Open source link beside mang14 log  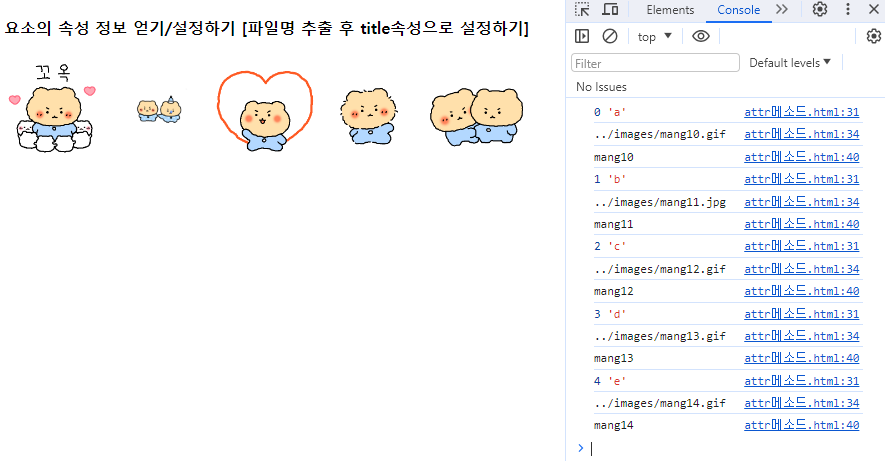pyautogui.click(x=801, y=425)
